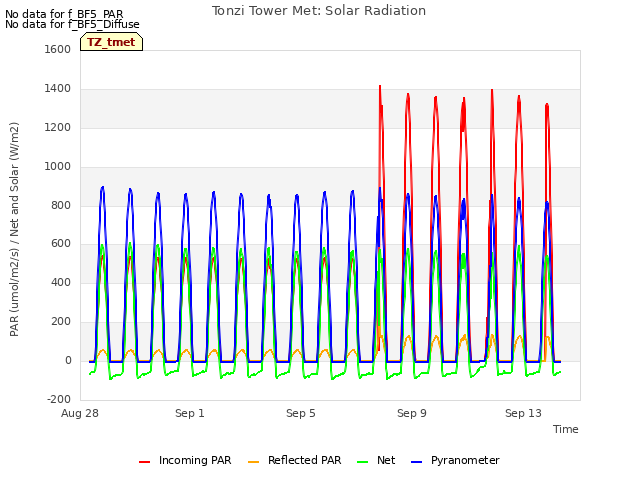Viewport: 640px width, 480px height.
Task: Click the 1000 y-axis tick label
Action: 58,167
